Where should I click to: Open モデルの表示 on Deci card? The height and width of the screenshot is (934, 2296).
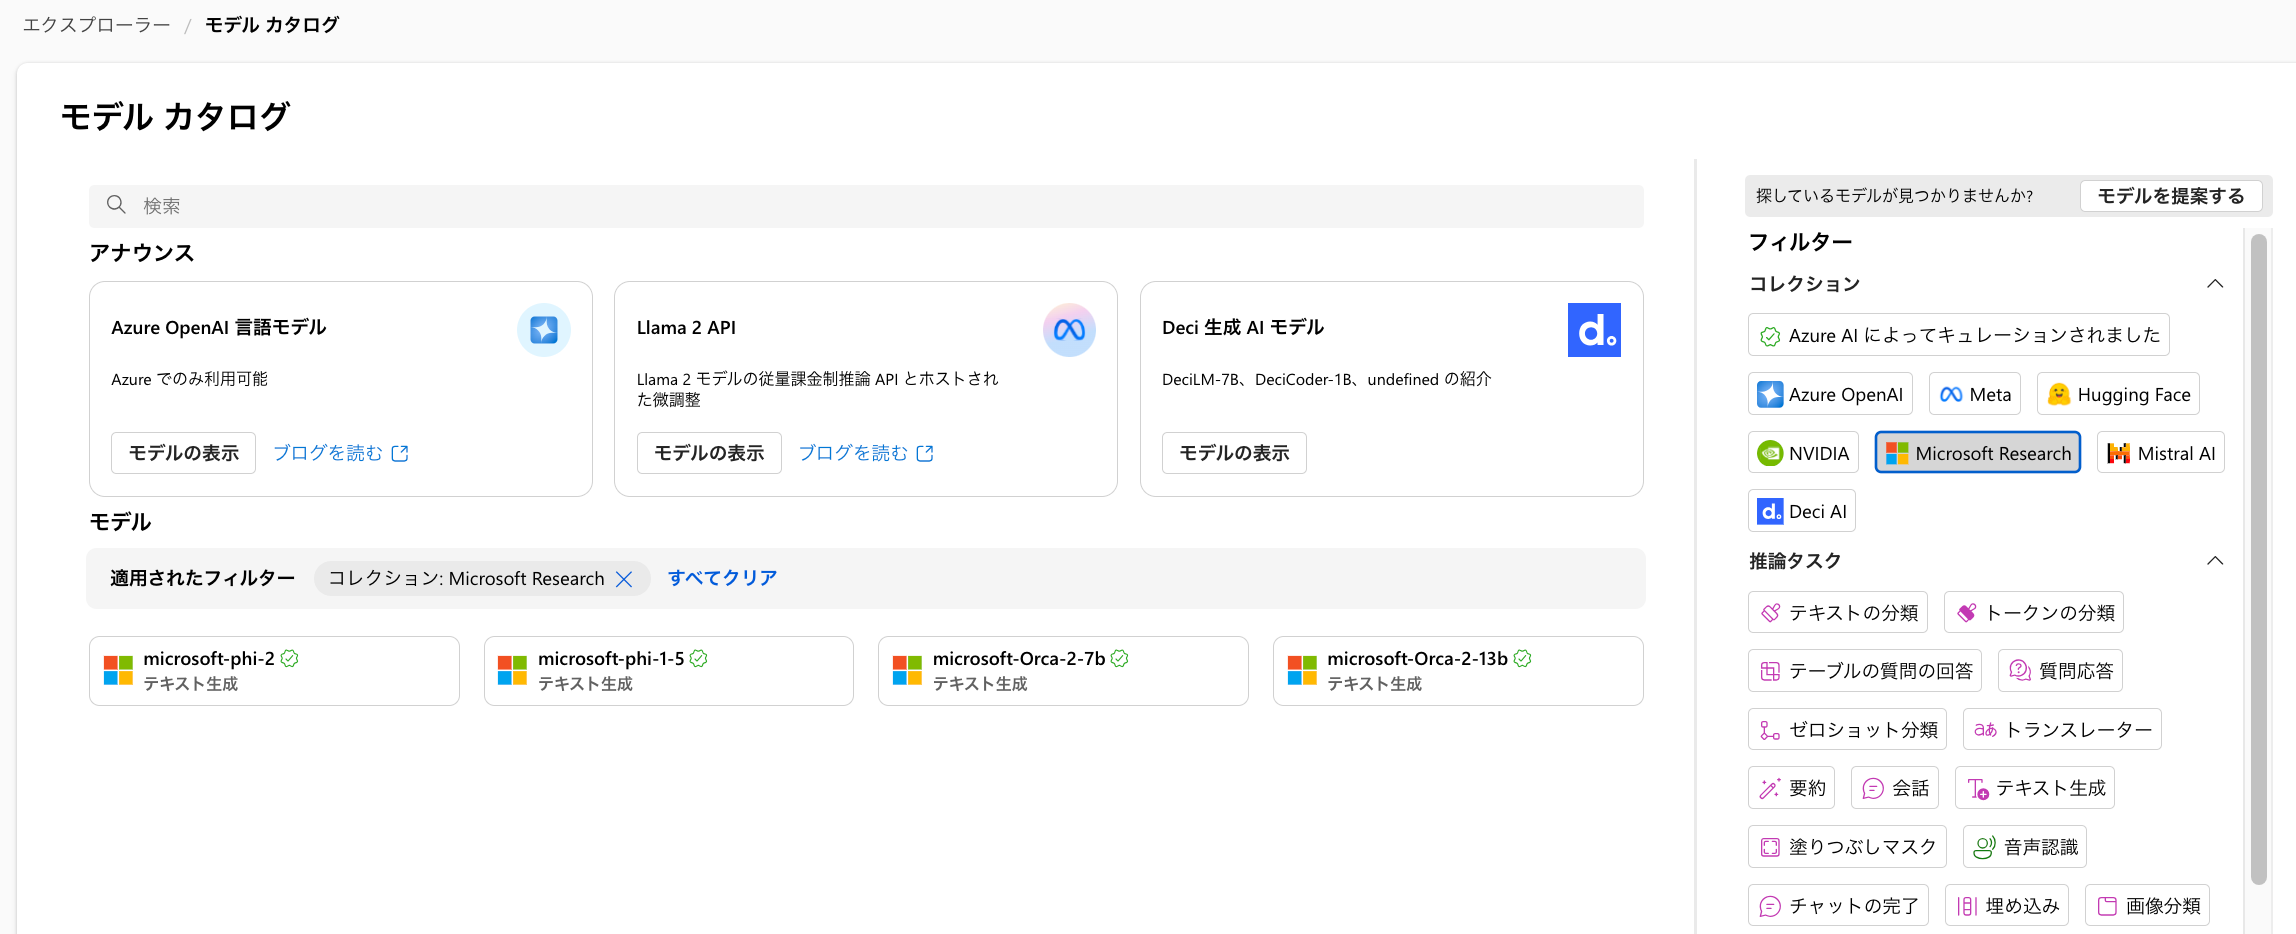pyautogui.click(x=1234, y=453)
